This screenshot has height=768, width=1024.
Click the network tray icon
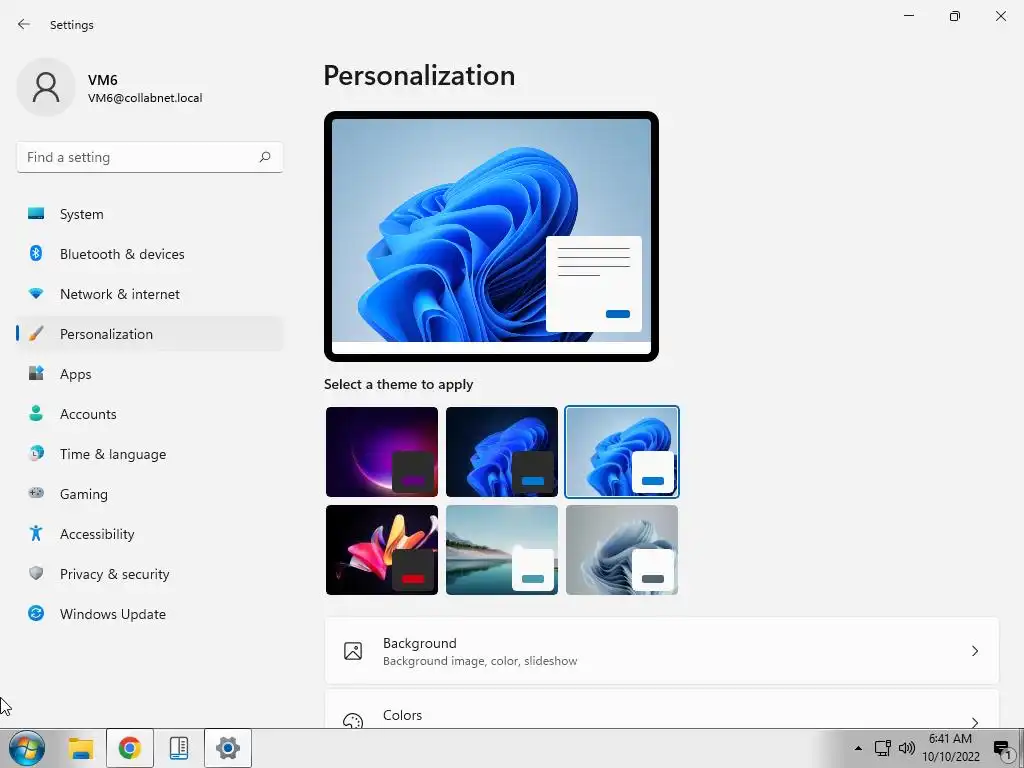[882, 748]
